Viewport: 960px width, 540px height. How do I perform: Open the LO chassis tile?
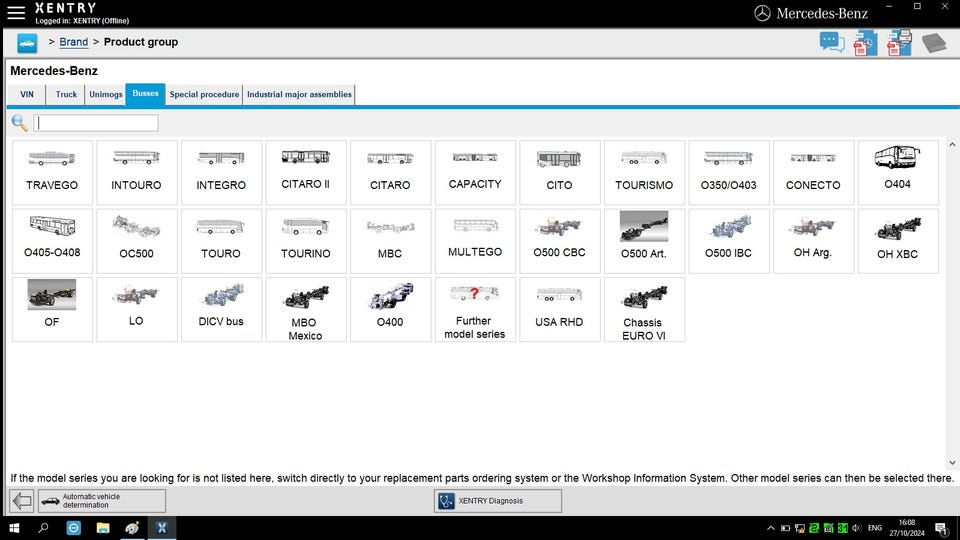pos(137,309)
